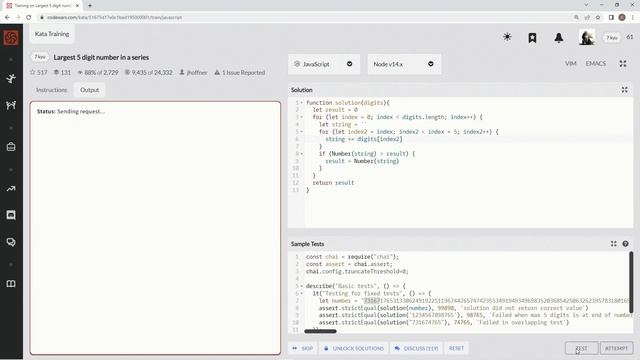Screen dimensions: 640x360
Task: Switch to the Output tab
Action: point(89,90)
